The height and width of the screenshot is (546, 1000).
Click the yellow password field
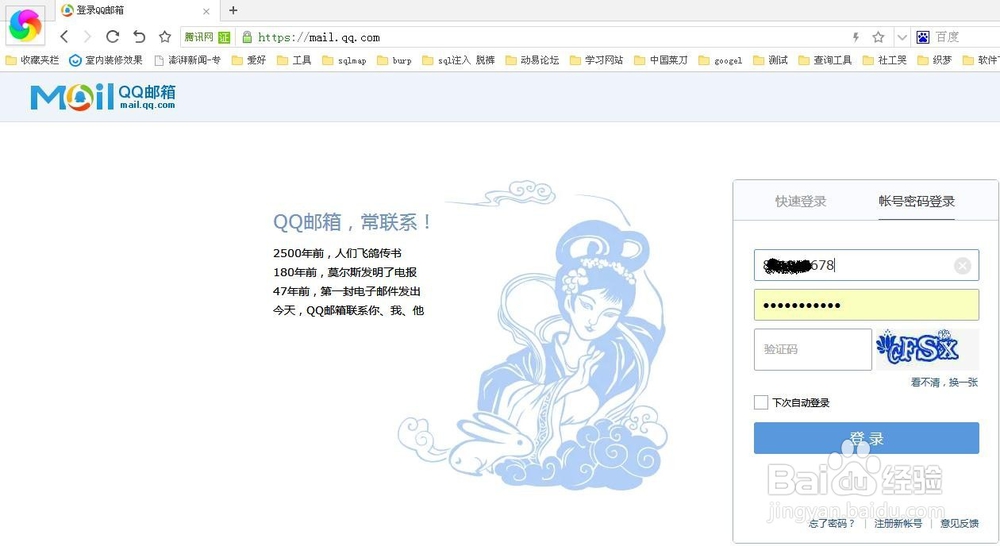click(x=866, y=305)
